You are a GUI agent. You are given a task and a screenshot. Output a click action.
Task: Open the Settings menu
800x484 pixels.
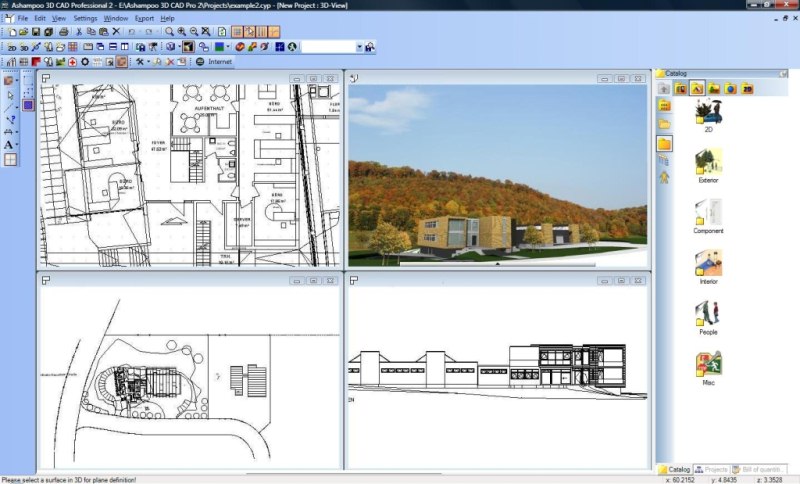(x=85, y=18)
